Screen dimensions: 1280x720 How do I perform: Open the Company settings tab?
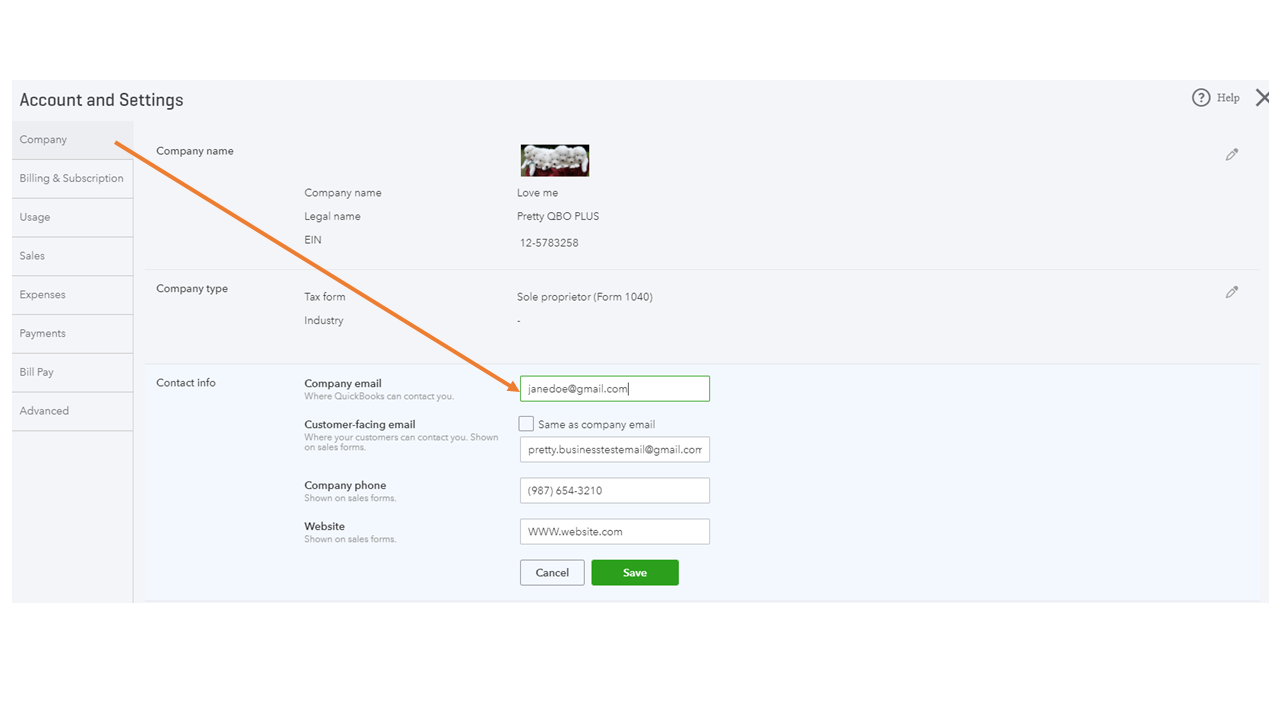[x=43, y=140]
